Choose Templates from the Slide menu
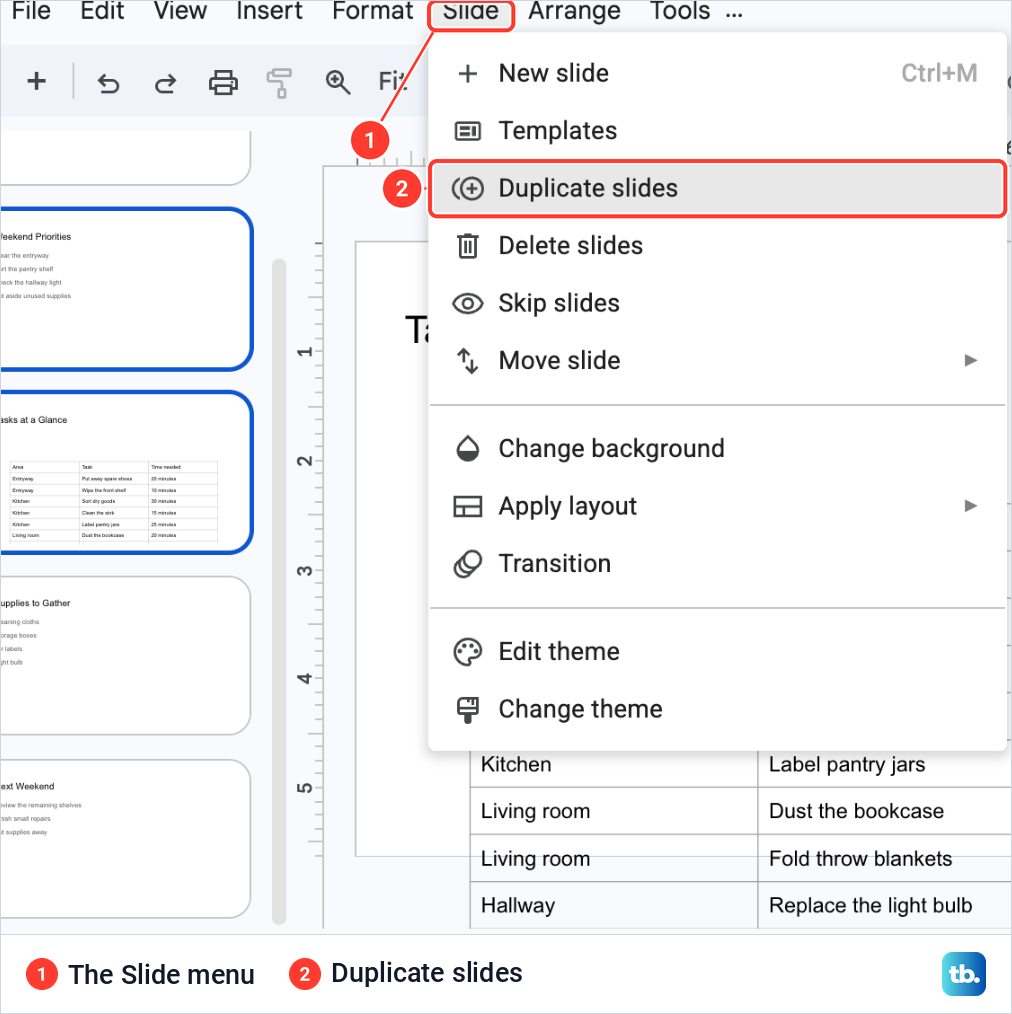The width and height of the screenshot is (1012, 1014). pyautogui.click(x=718, y=131)
